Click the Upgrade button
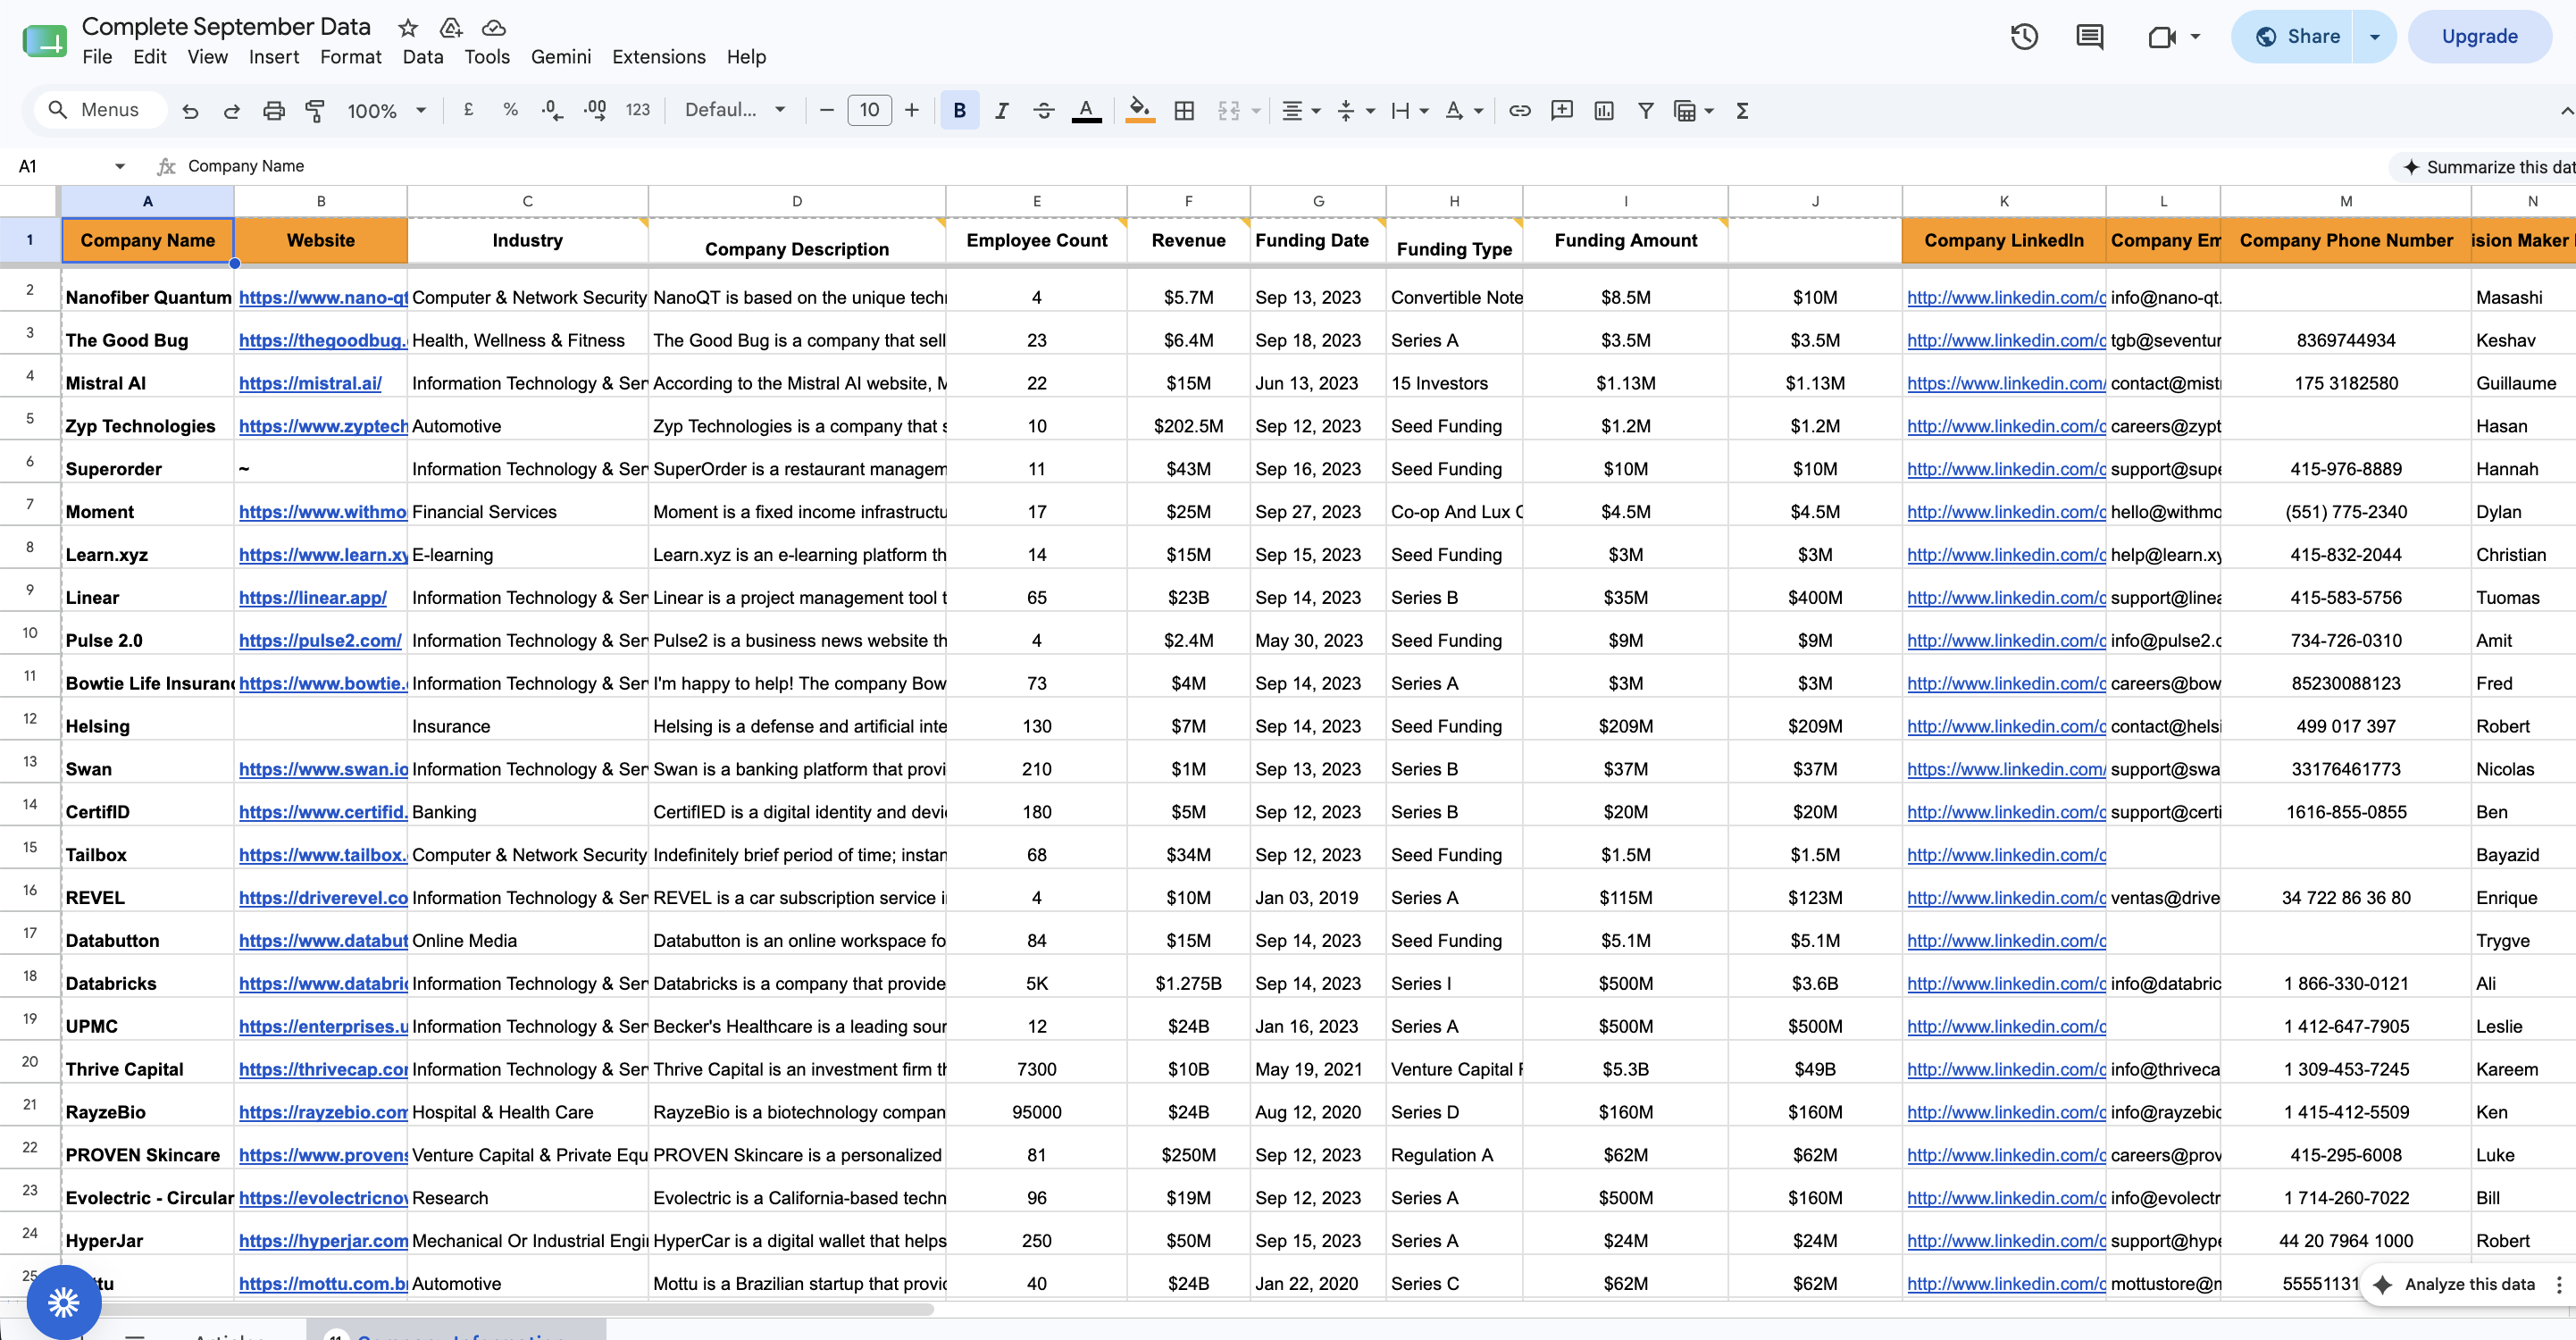The image size is (2576, 1340). pyautogui.click(x=2479, y=37)
